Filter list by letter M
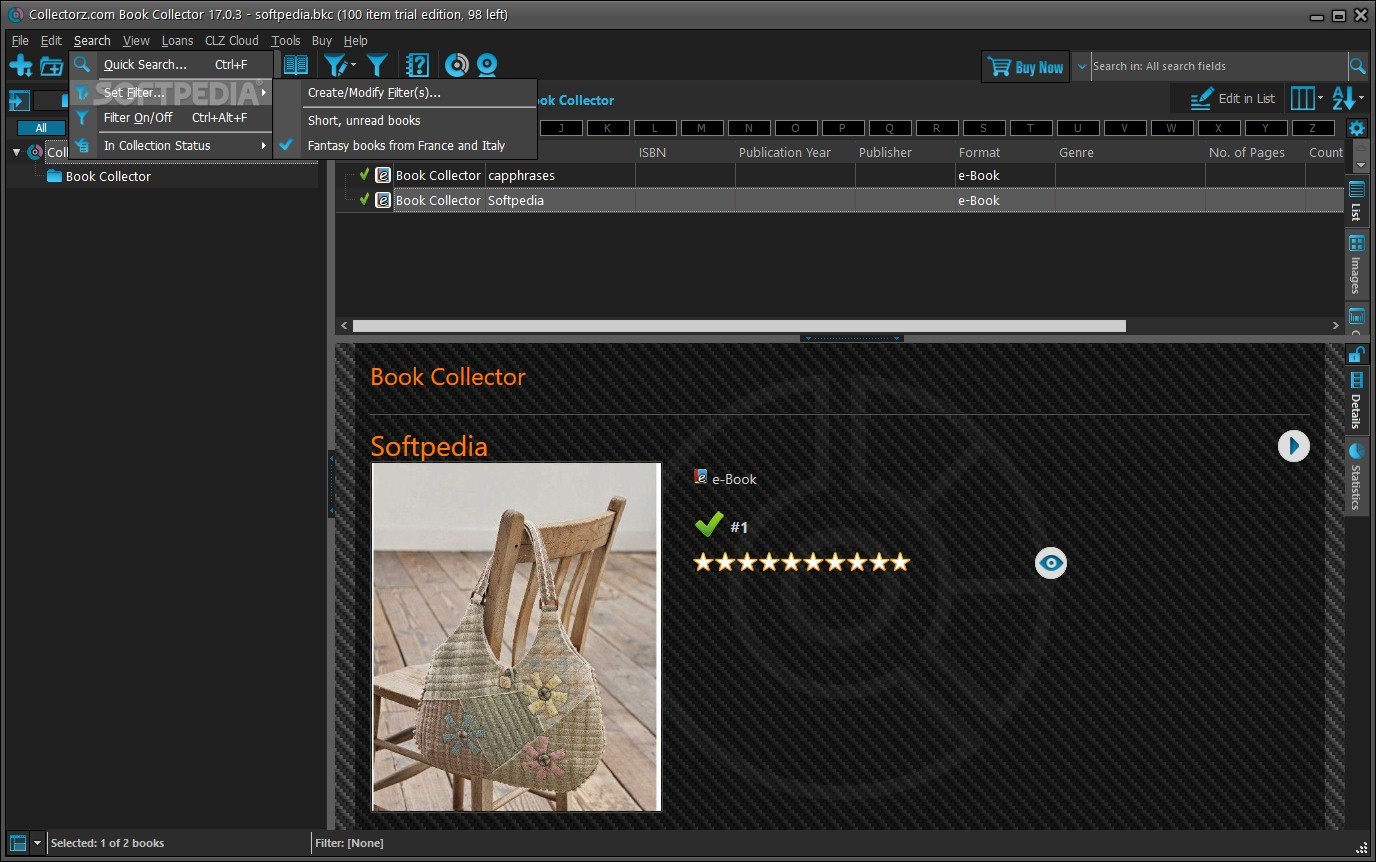Viewport: 1376px width, 862px height. pyautogui.click(x=701, y=128)
